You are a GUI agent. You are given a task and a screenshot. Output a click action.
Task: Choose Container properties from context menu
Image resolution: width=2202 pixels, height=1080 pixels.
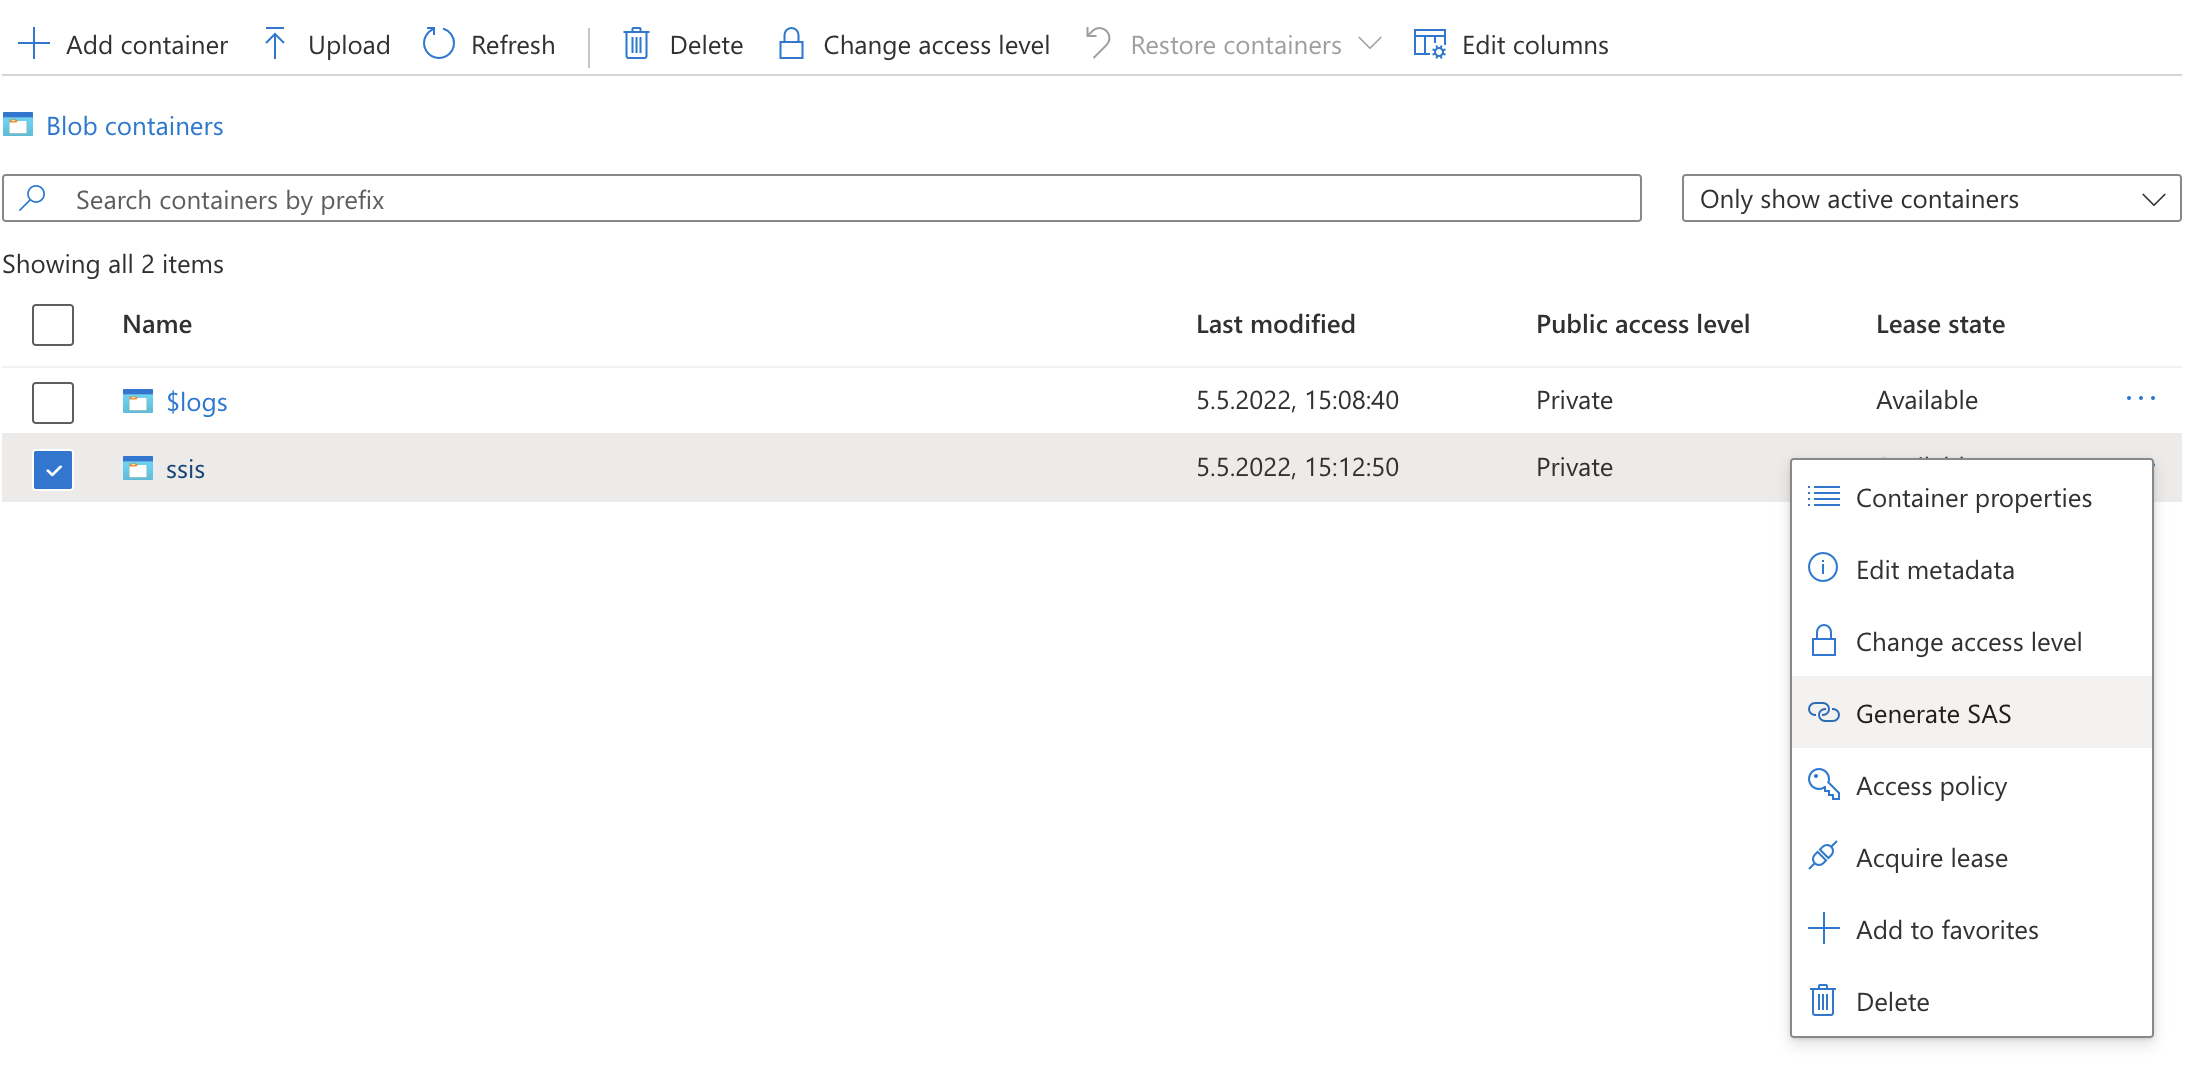coord(1971,497)
